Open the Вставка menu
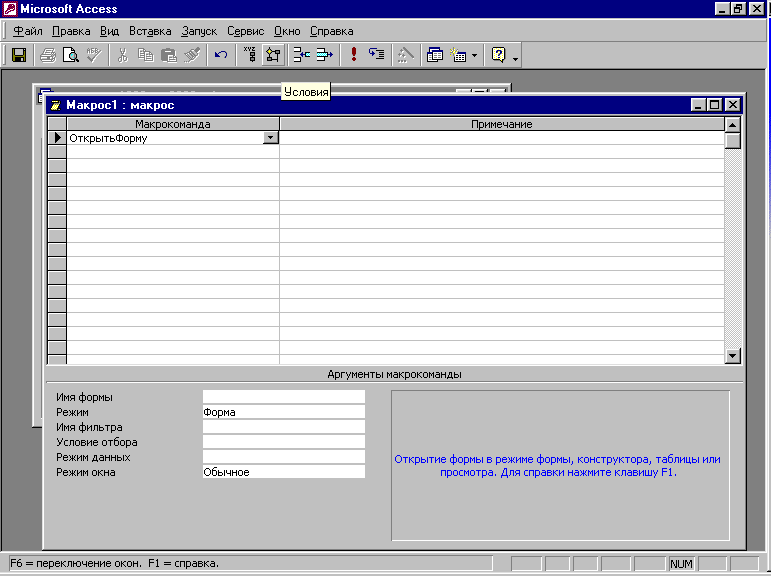This screenshot has width=771, height=576. [150, 31]
